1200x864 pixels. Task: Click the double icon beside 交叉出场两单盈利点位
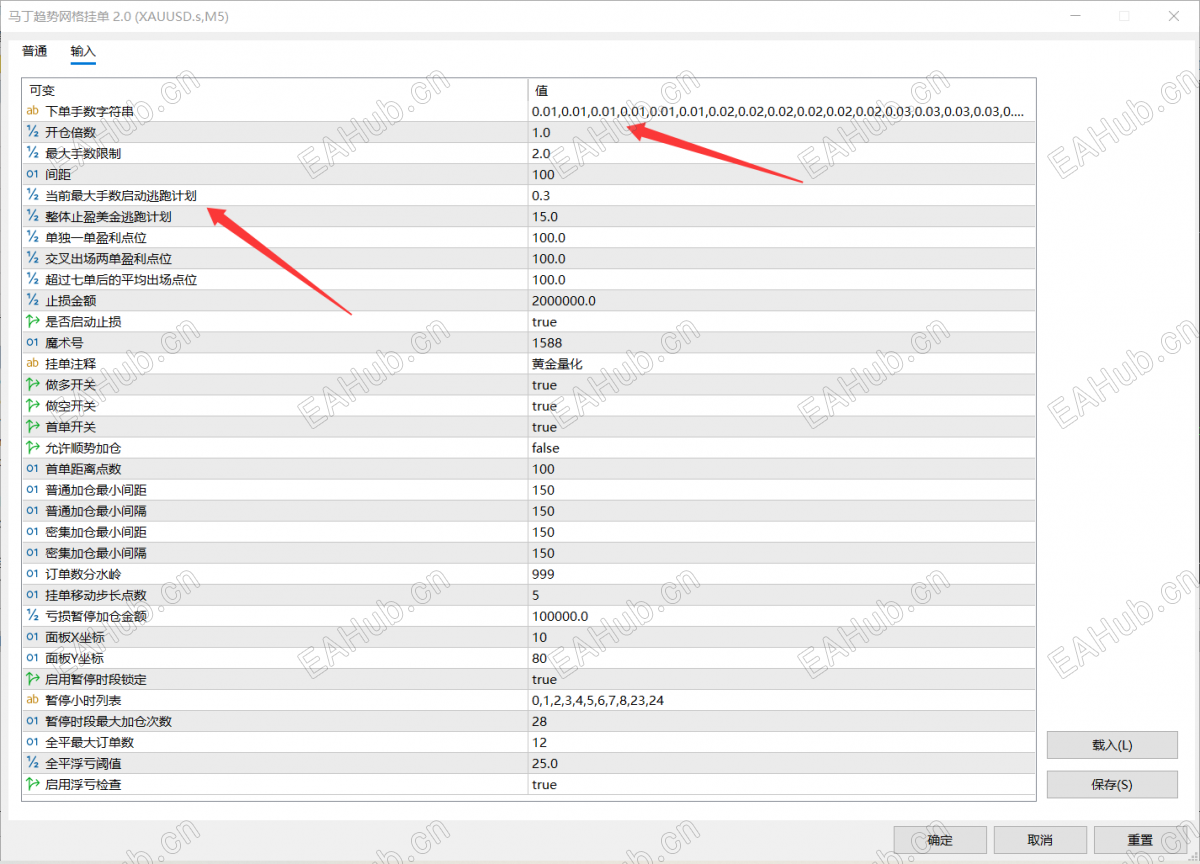(33, 258)
